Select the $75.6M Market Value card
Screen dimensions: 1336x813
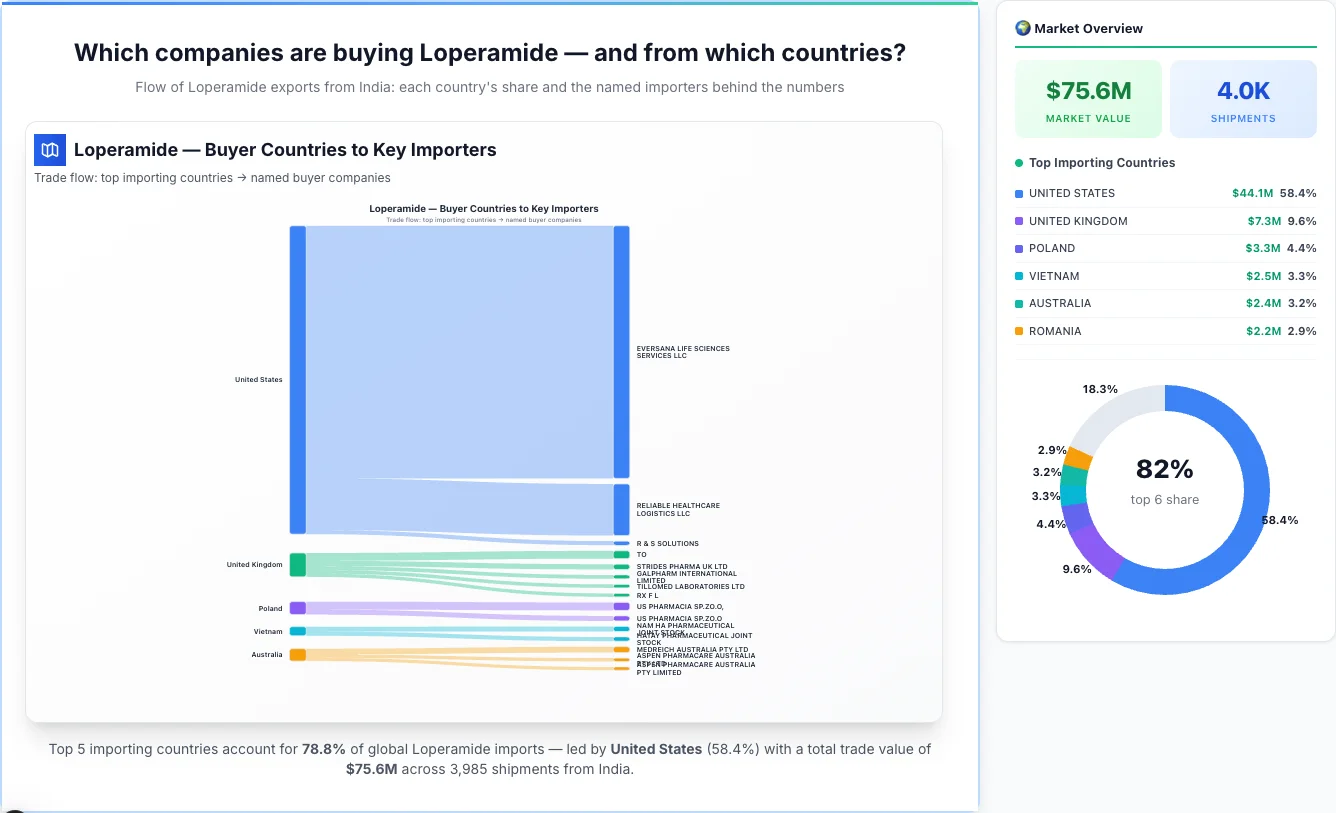[1088, 98]
